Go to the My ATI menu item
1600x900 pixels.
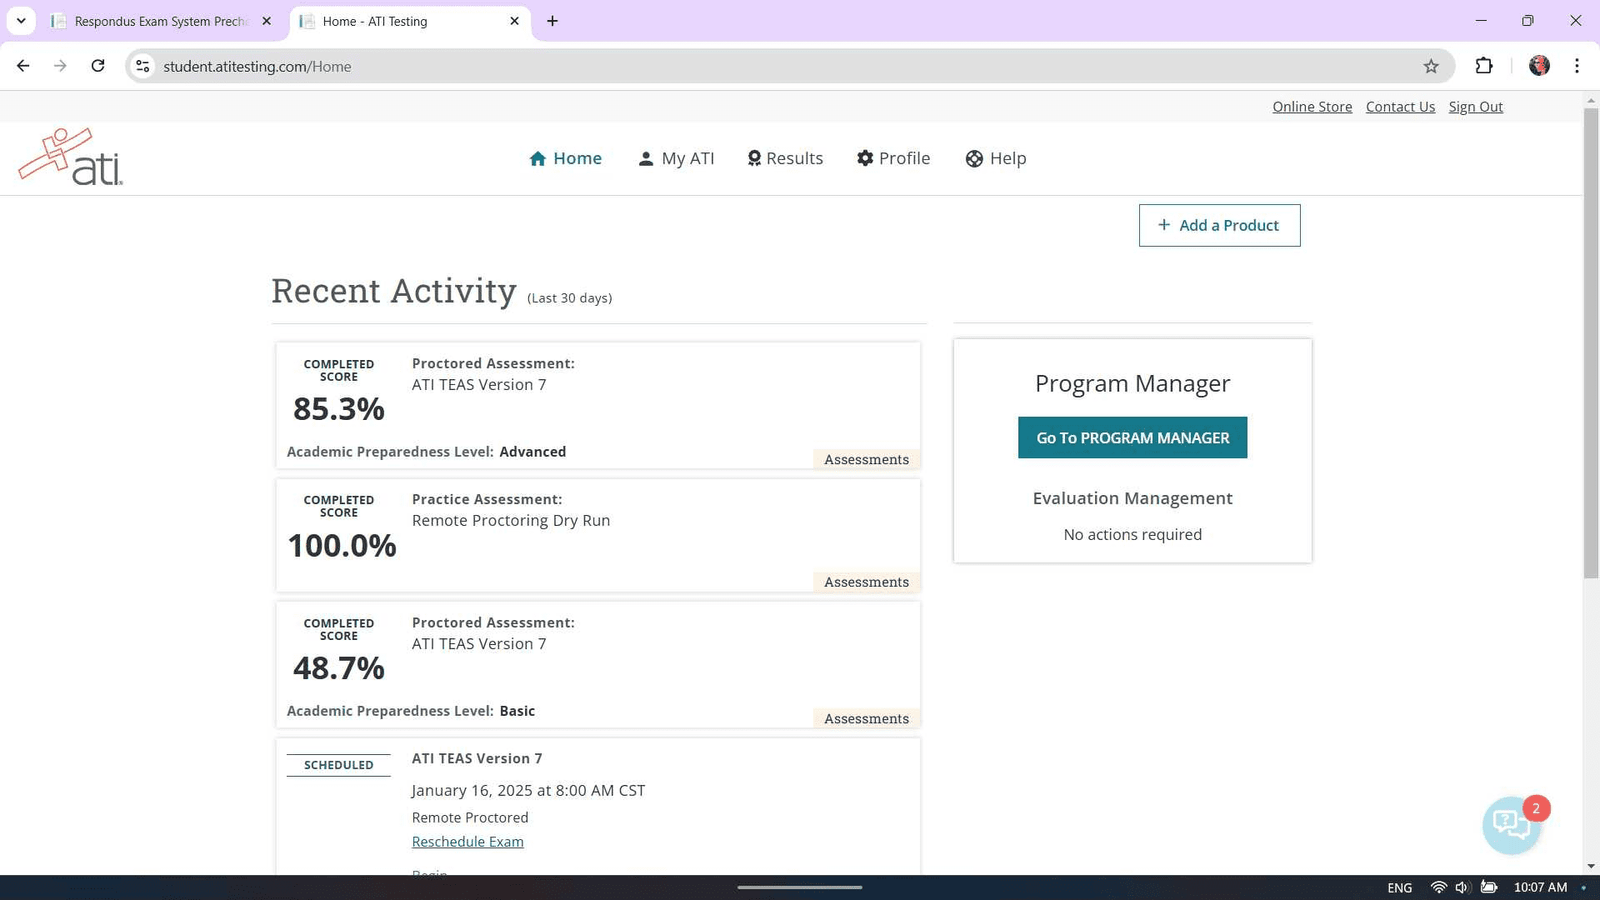pyautogui.click(x=676, y=158)
